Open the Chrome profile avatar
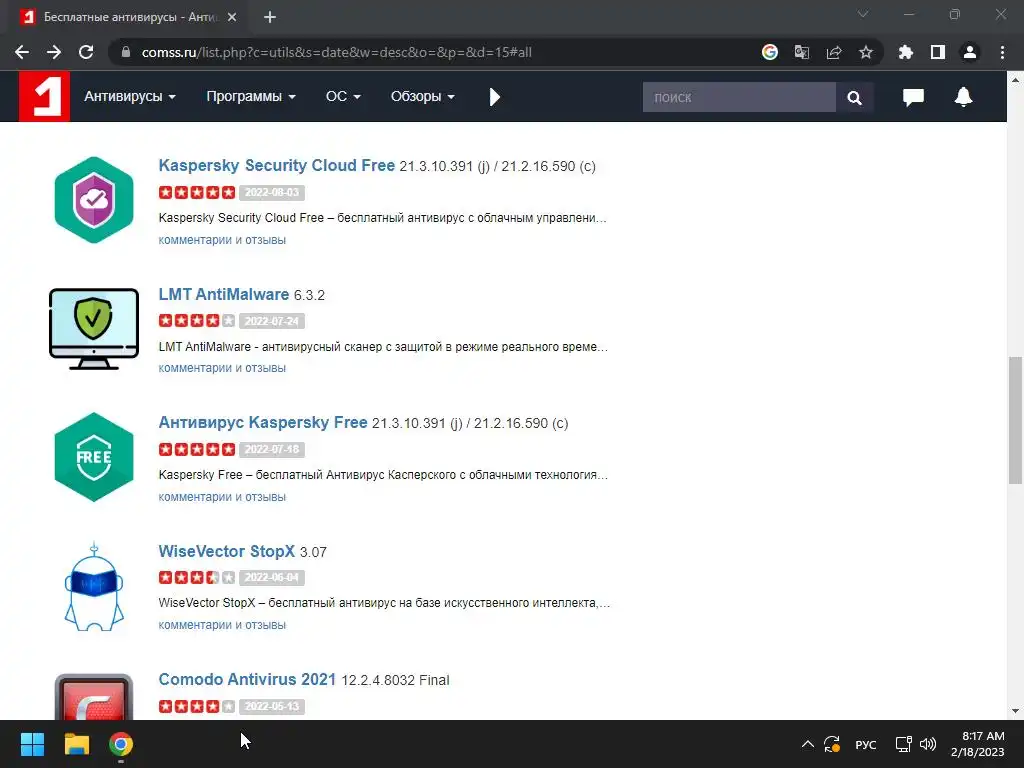Image resolution: width=1024 pixels, height=768 pixels. pyautogui.click(x=970, y=52)
